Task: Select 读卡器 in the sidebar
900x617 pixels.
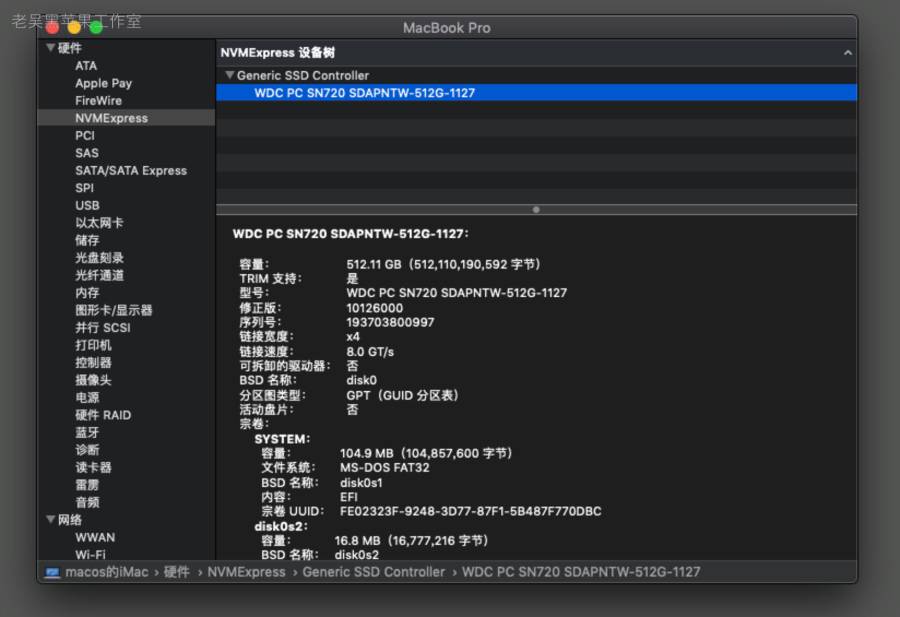Action: point(94,467)
